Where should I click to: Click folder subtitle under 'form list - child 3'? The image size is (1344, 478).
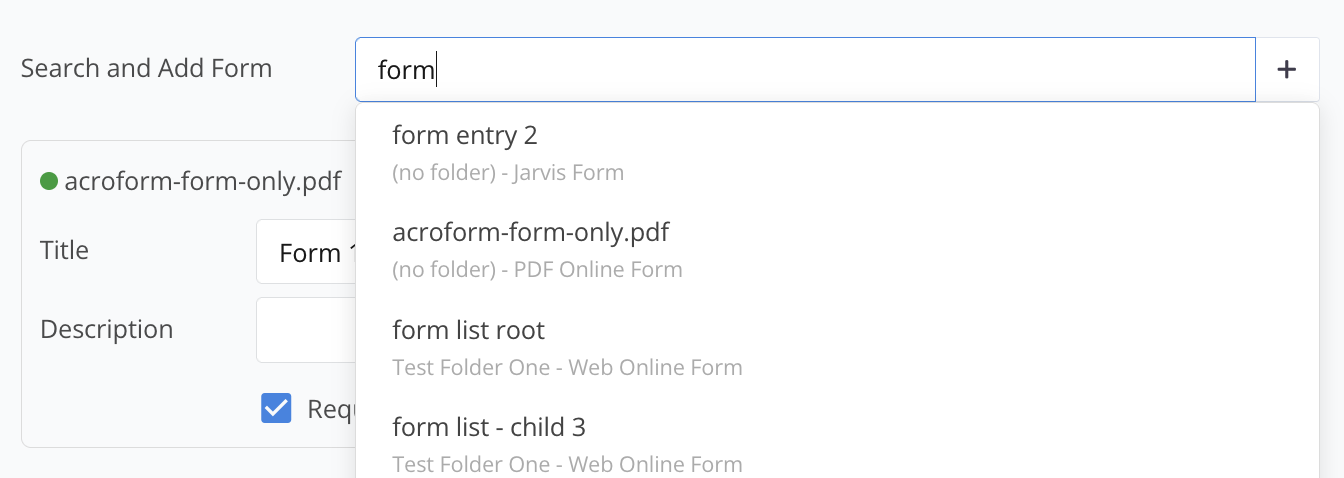tap(567, 464)
